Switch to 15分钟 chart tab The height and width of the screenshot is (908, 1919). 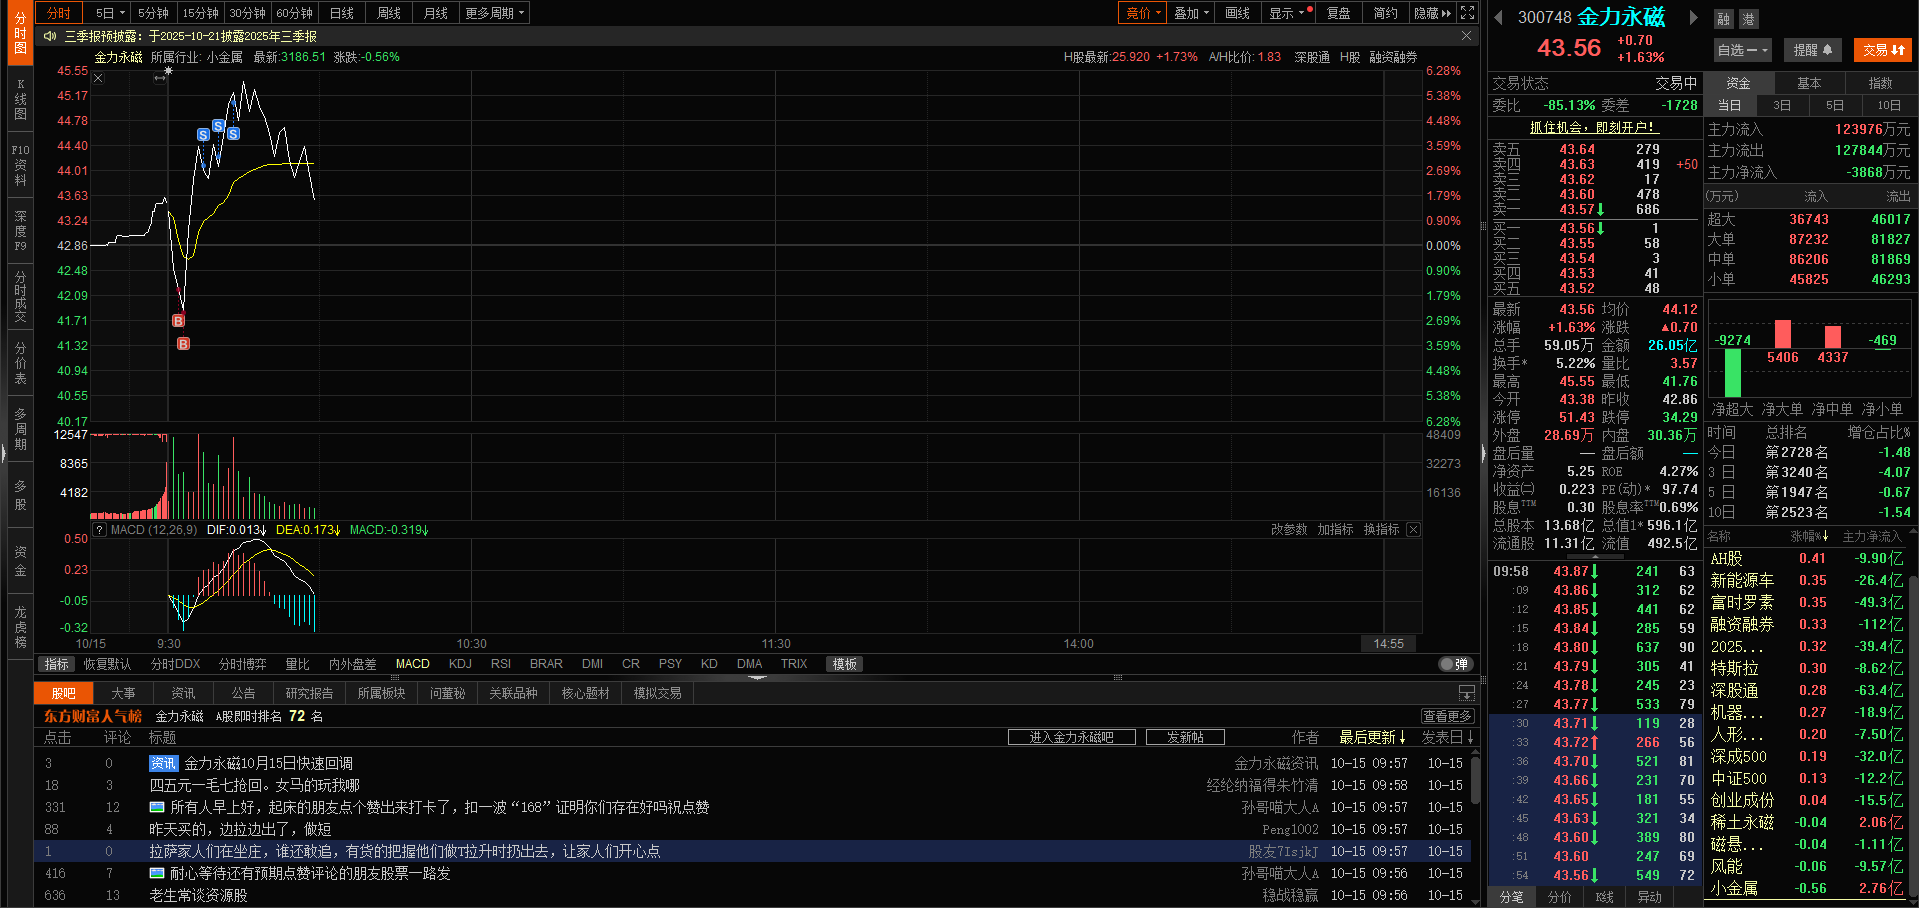click(x=200, y=13)
